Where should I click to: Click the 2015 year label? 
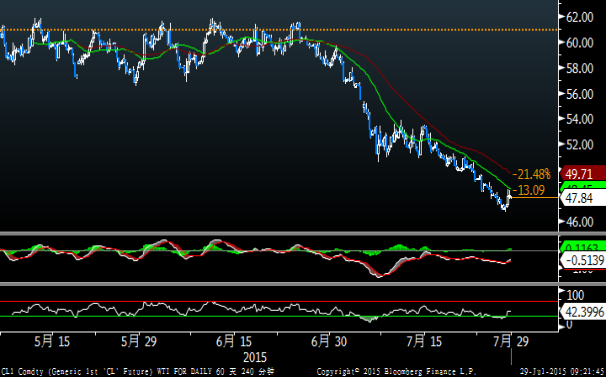(255, 357)
